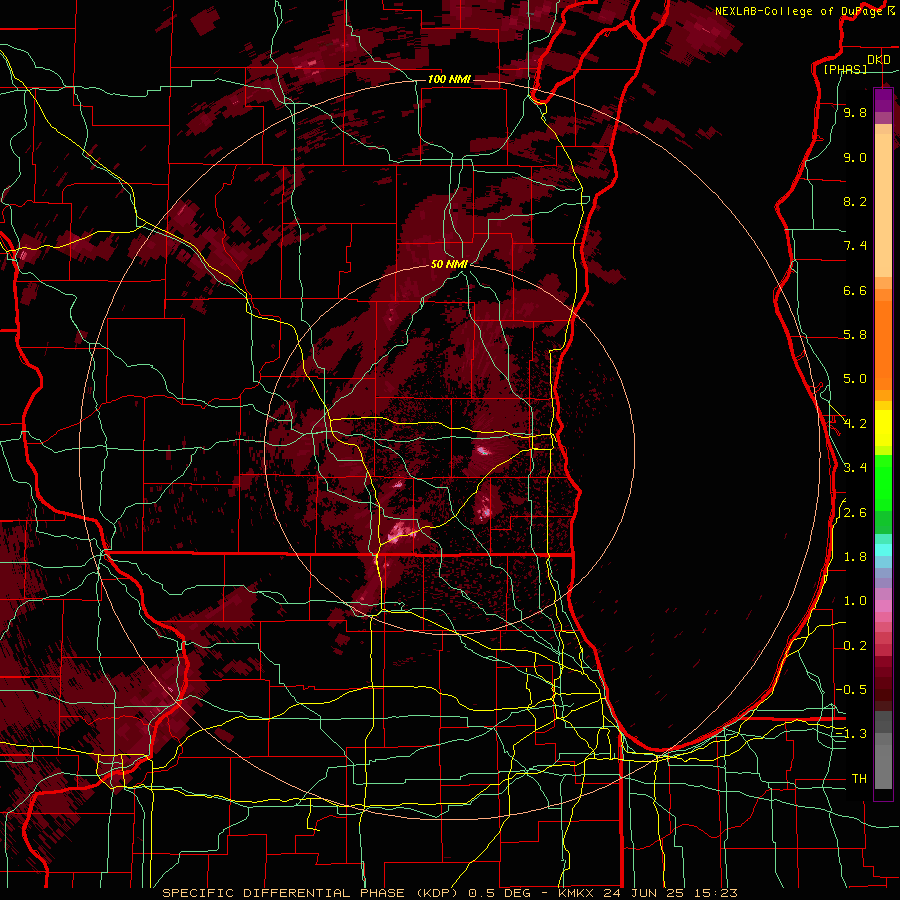Click the purple top segment of color bar
Image resolution: width=900 pixels, height=900 pixels.
[x=883, y=100]
